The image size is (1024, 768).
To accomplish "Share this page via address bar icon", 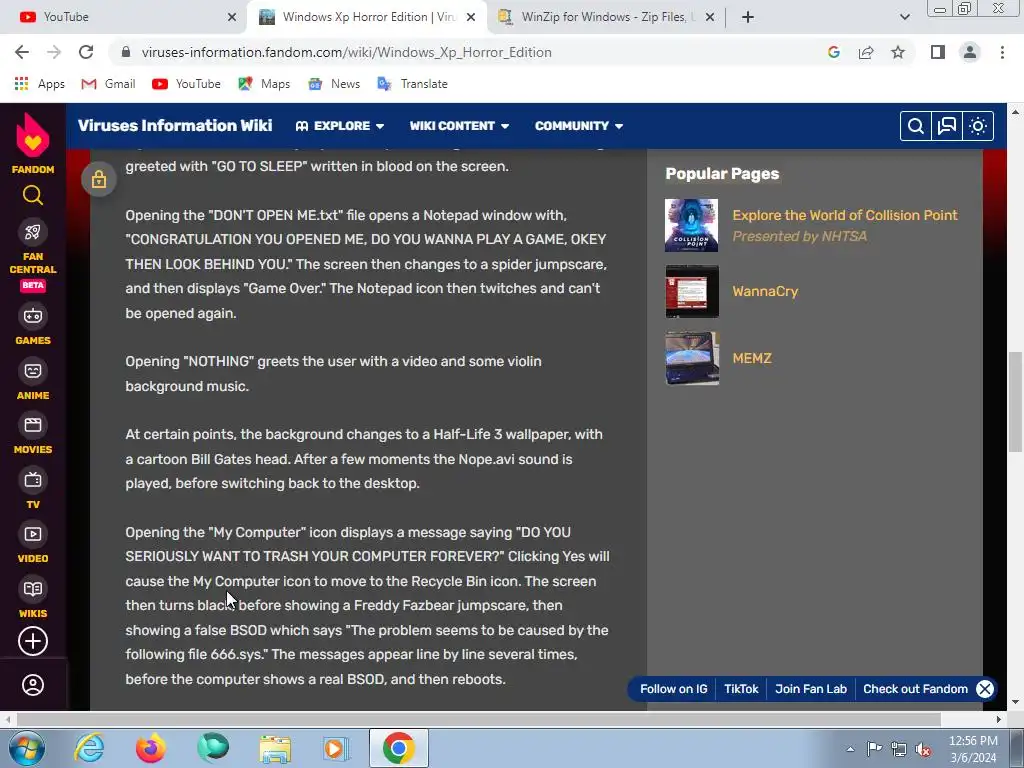I will coord(866,52).
